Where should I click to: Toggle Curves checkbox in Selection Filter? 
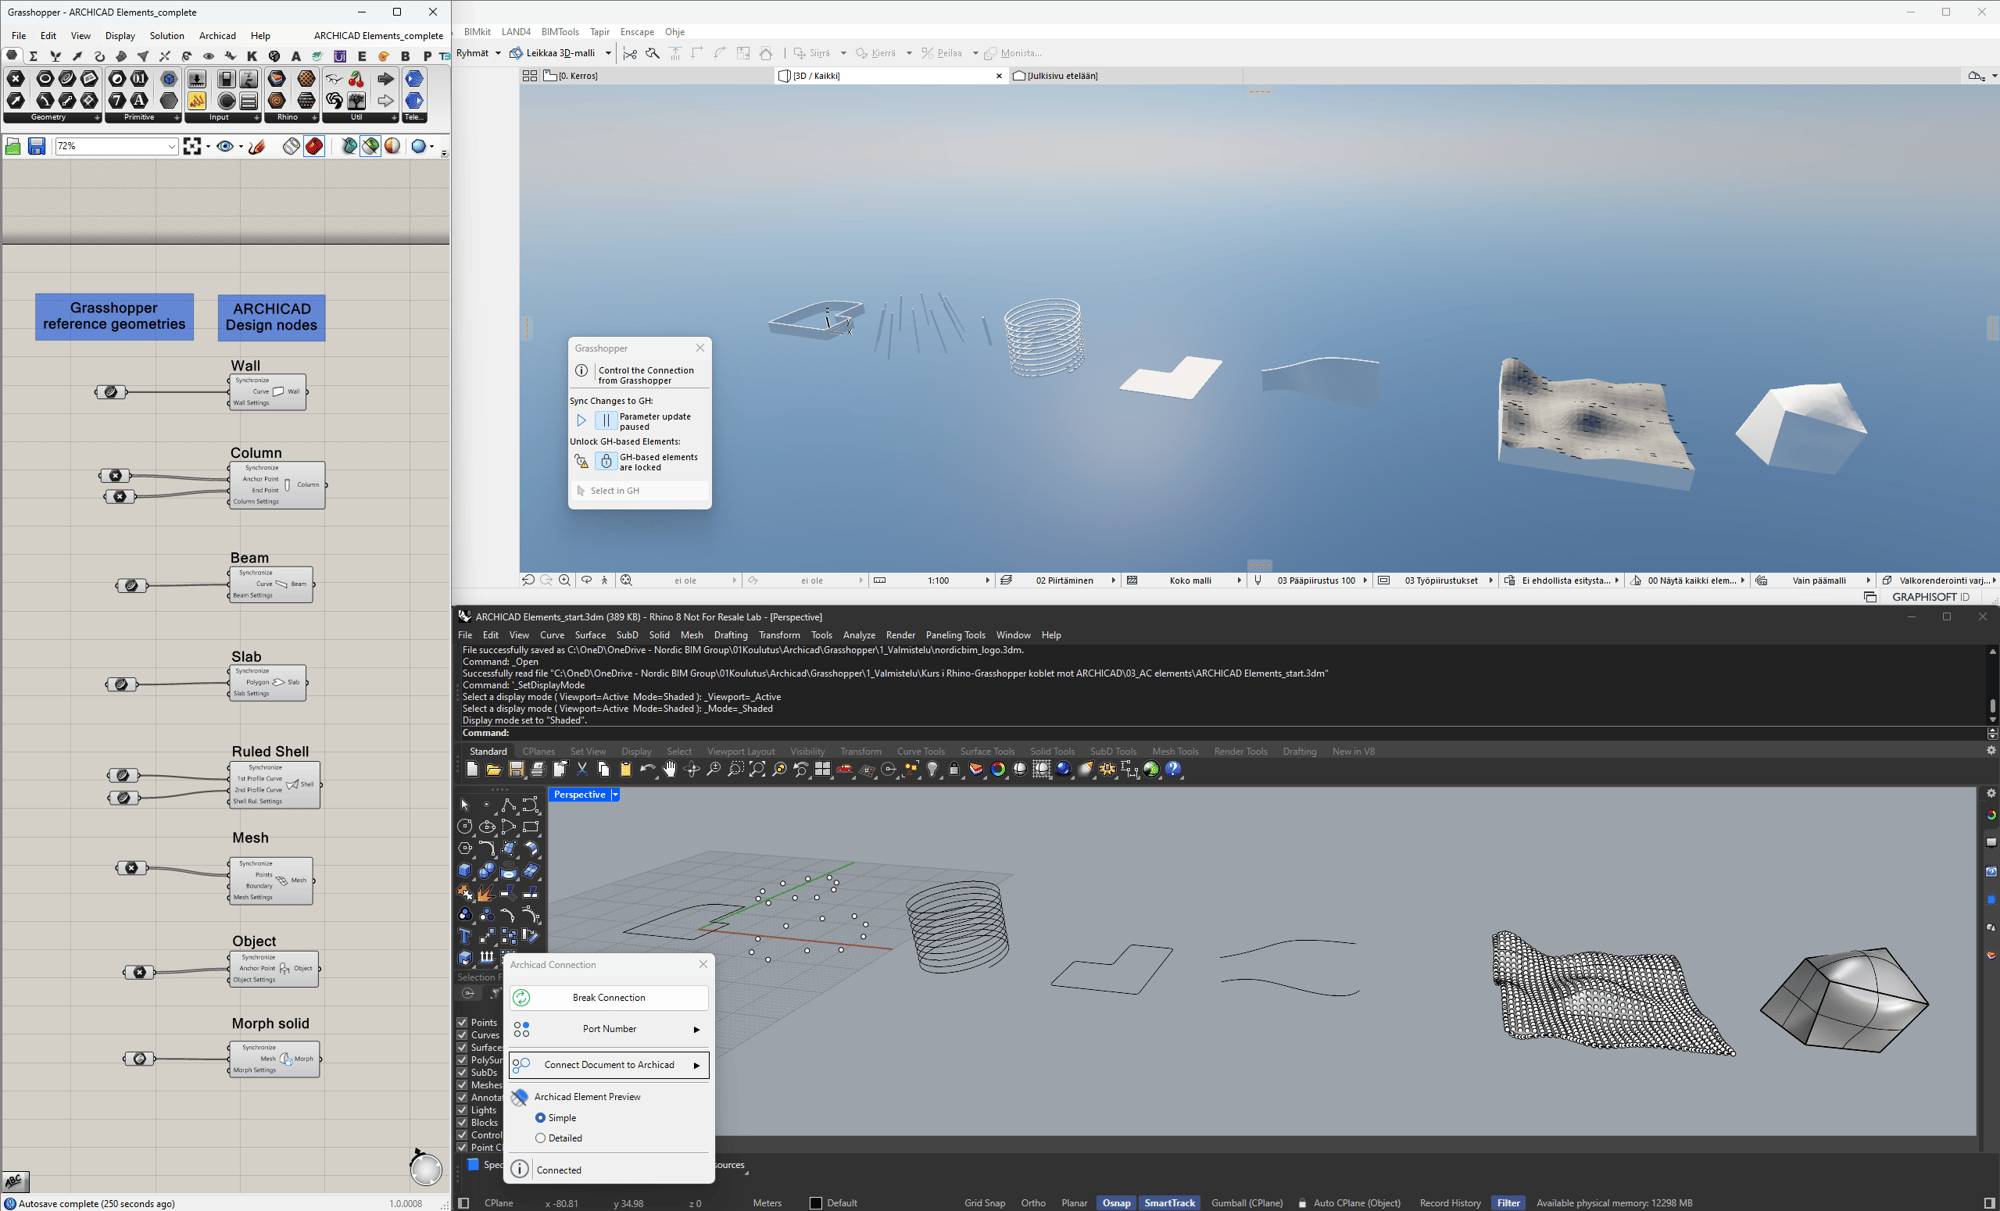[462, 1035]
